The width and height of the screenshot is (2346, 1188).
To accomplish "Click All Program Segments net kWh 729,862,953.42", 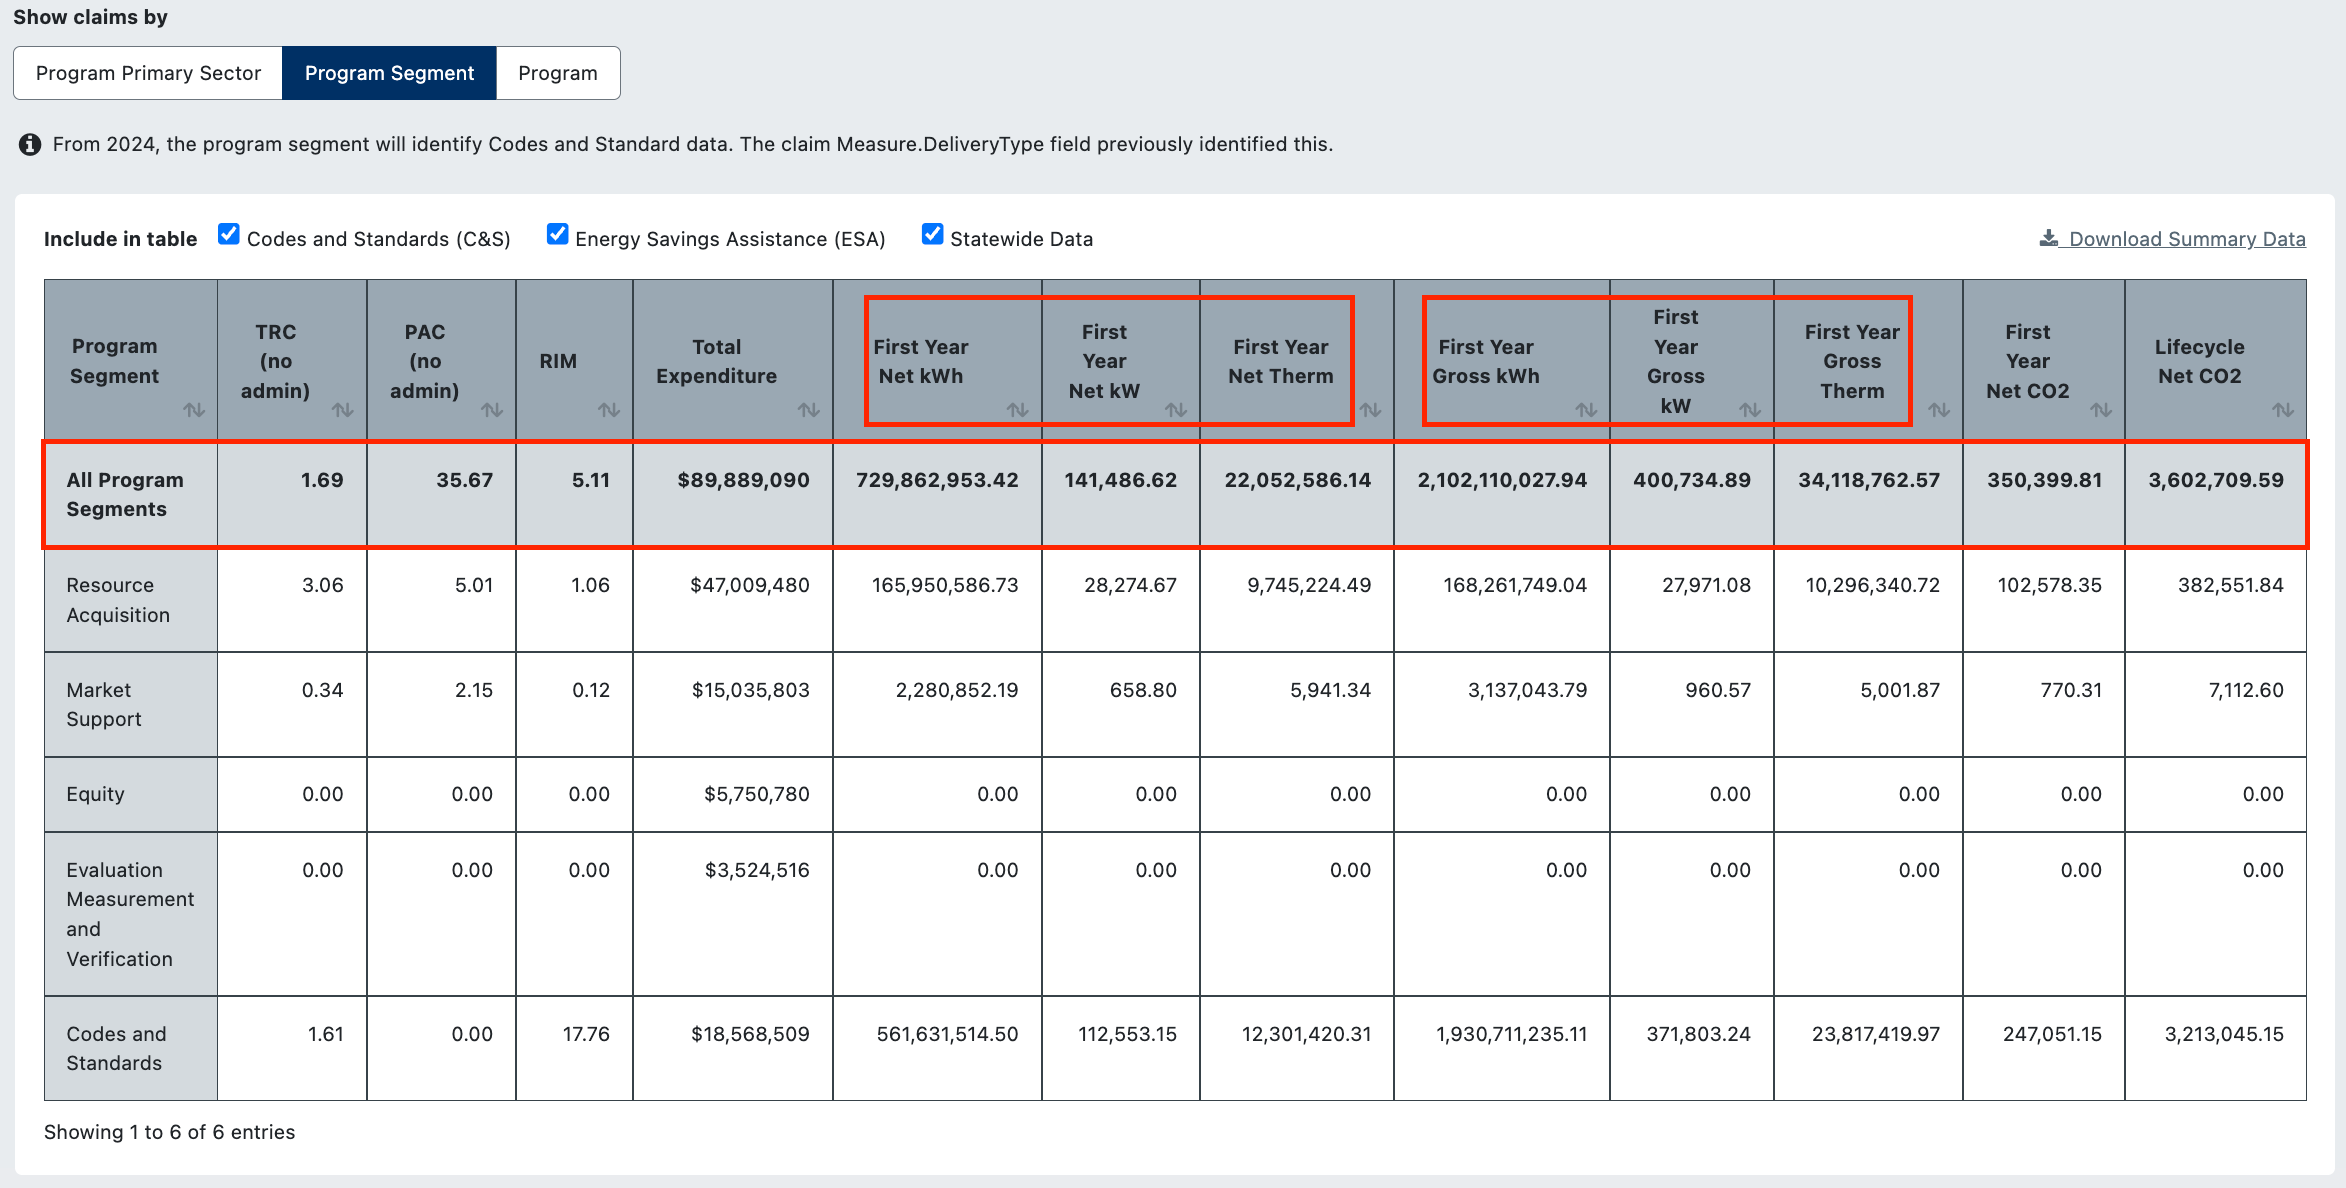I will point(937,480).
